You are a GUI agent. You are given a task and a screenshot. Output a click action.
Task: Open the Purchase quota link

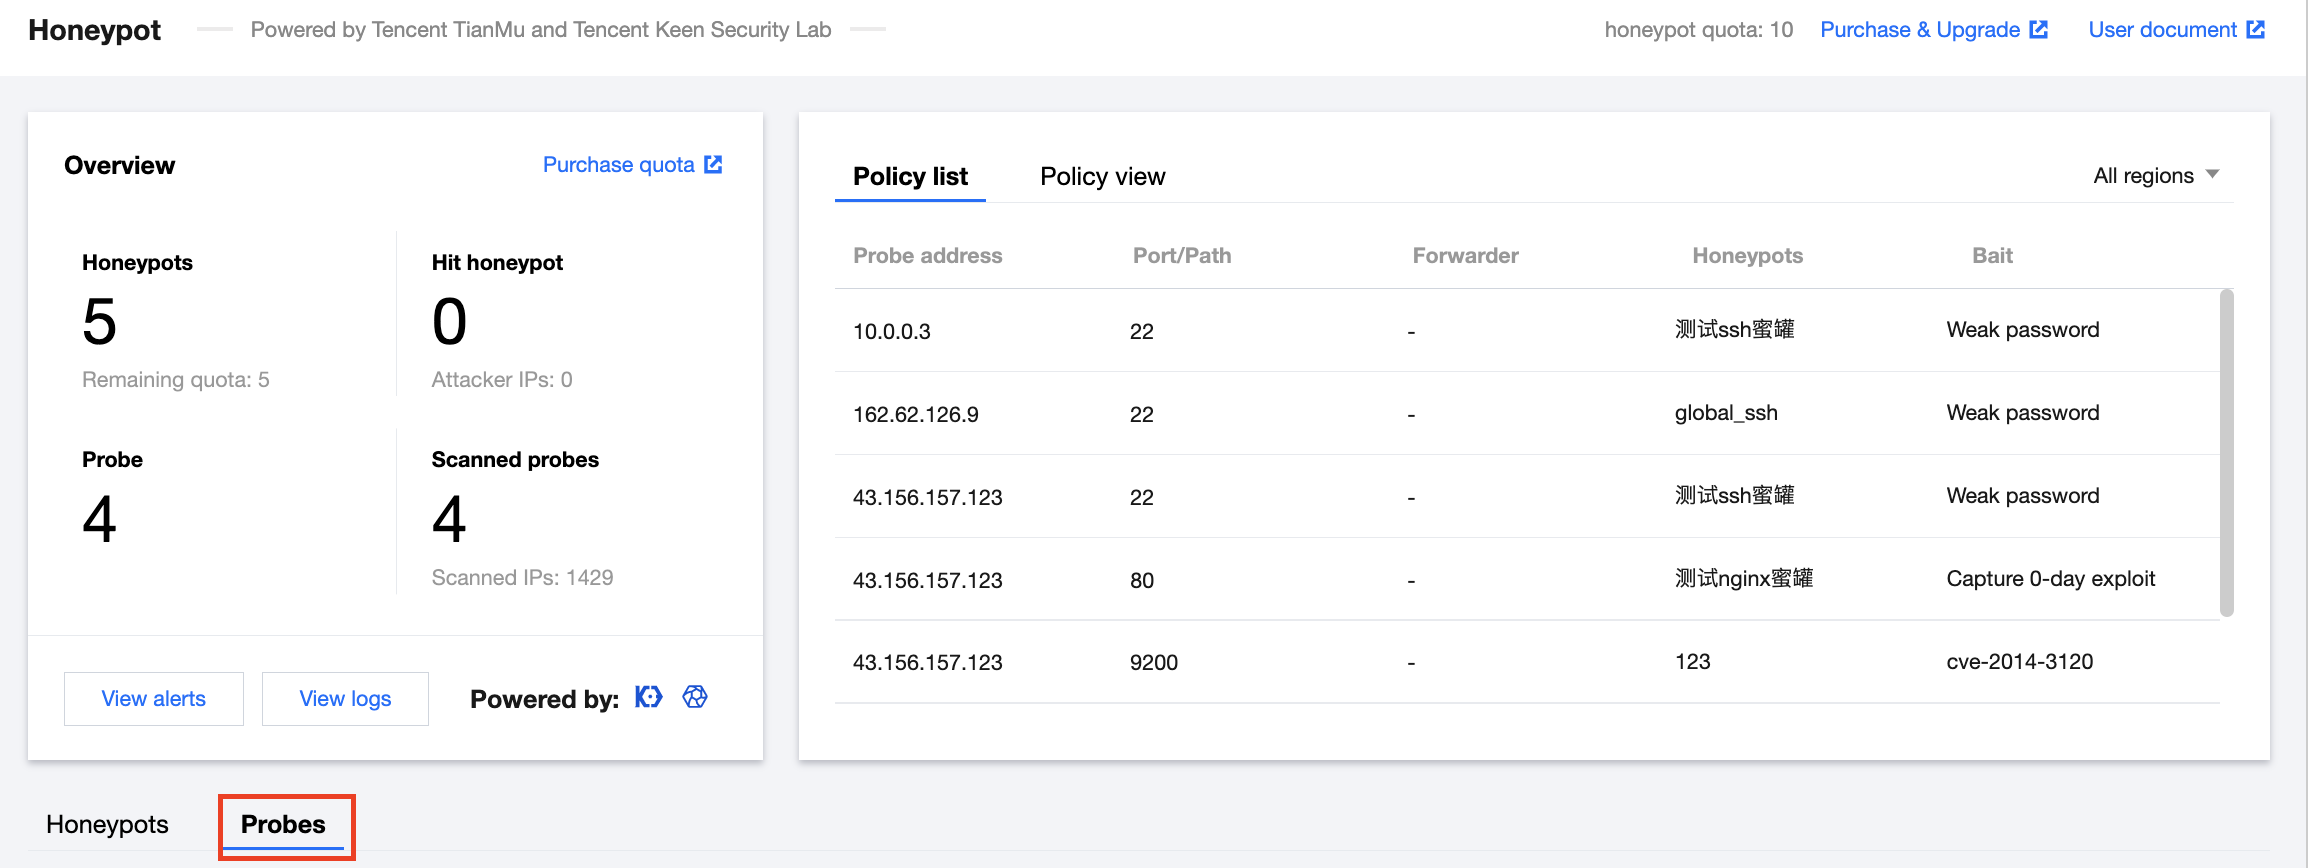(x=618, y=165)
